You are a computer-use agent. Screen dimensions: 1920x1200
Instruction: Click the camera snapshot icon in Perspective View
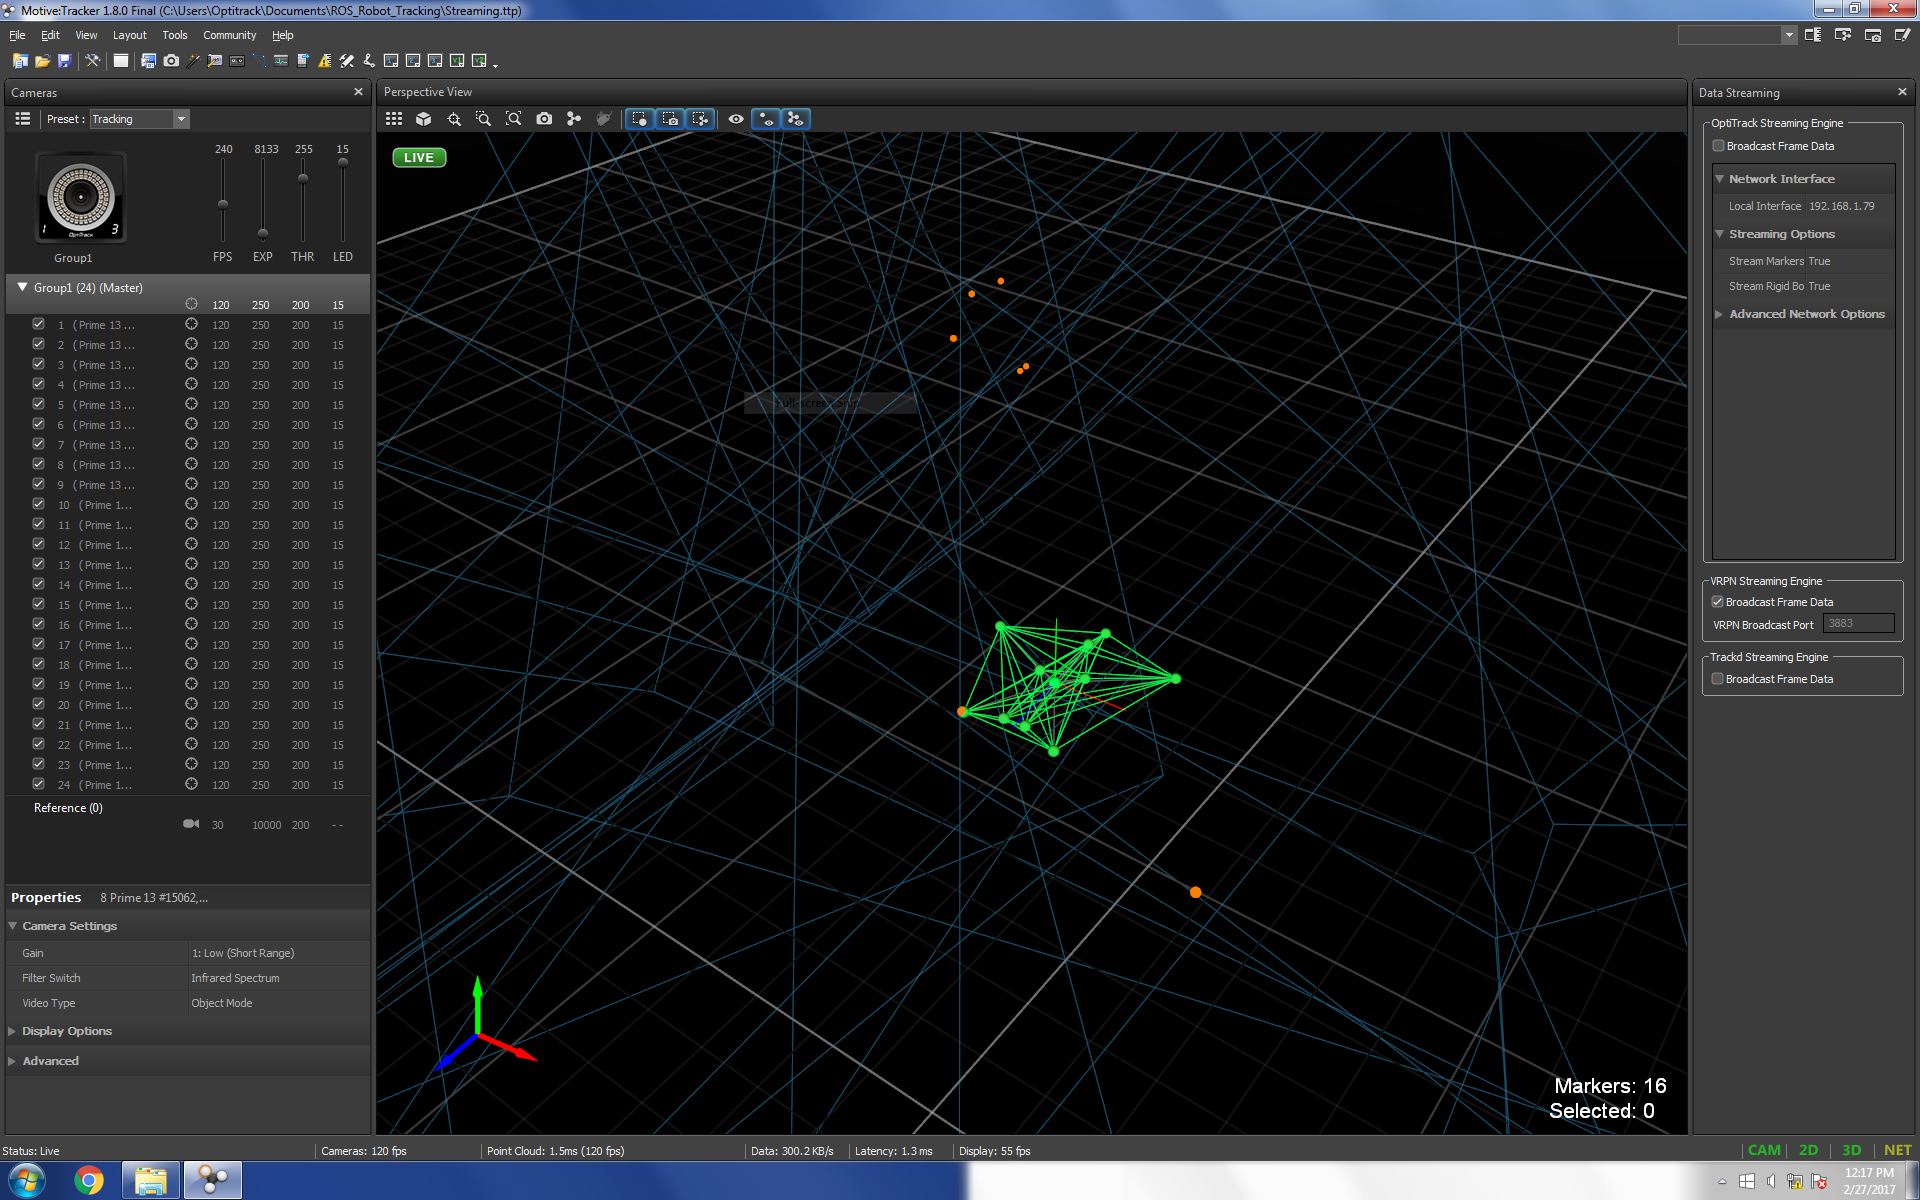544,119
